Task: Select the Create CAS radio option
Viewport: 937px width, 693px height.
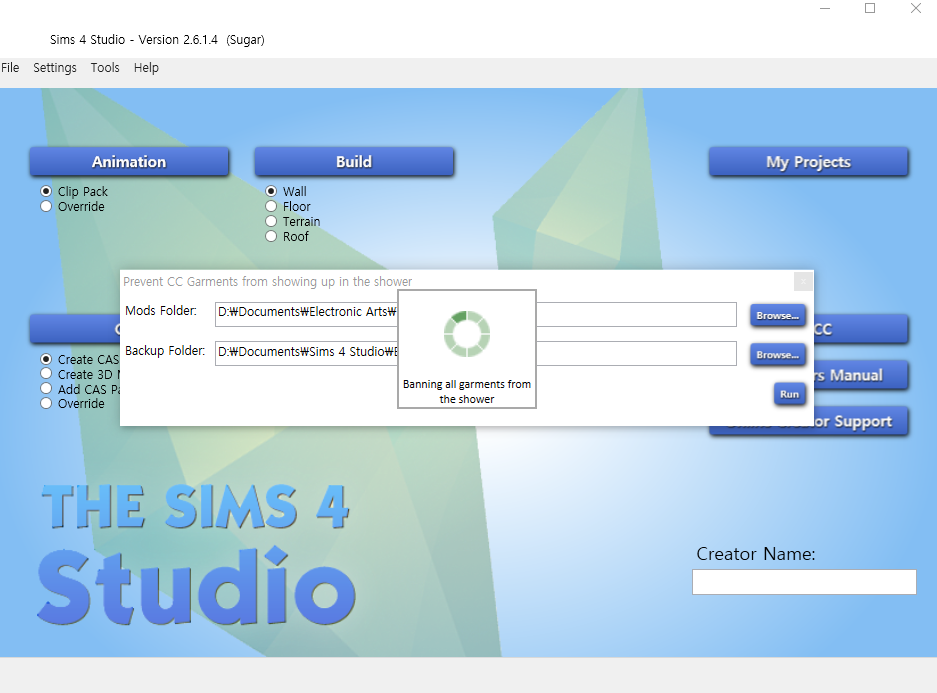Action: [x=80, y=359]
